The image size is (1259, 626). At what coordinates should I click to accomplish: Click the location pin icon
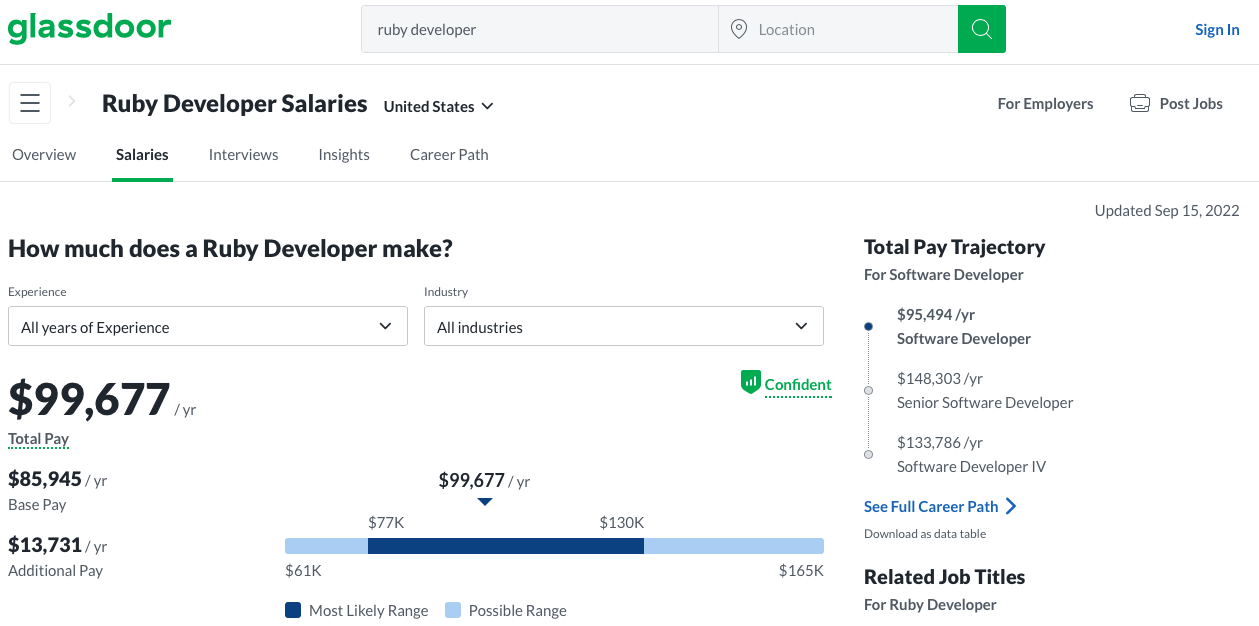(739, 29)
